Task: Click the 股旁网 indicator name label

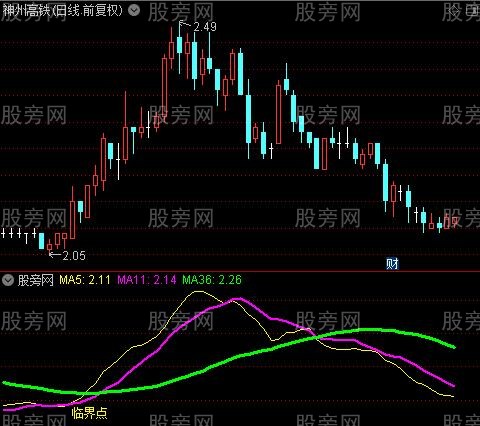Action: (36, 280)
